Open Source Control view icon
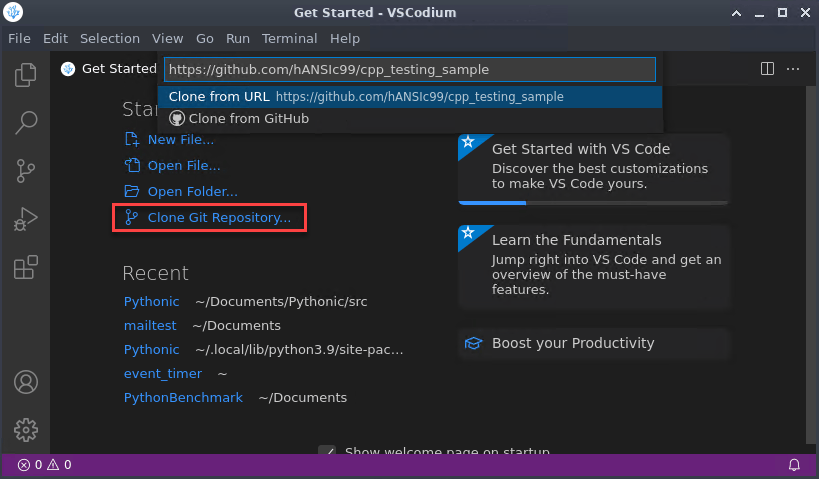This screenshot has width=819, height=479. pyautogui.click(x=26, y=171)
